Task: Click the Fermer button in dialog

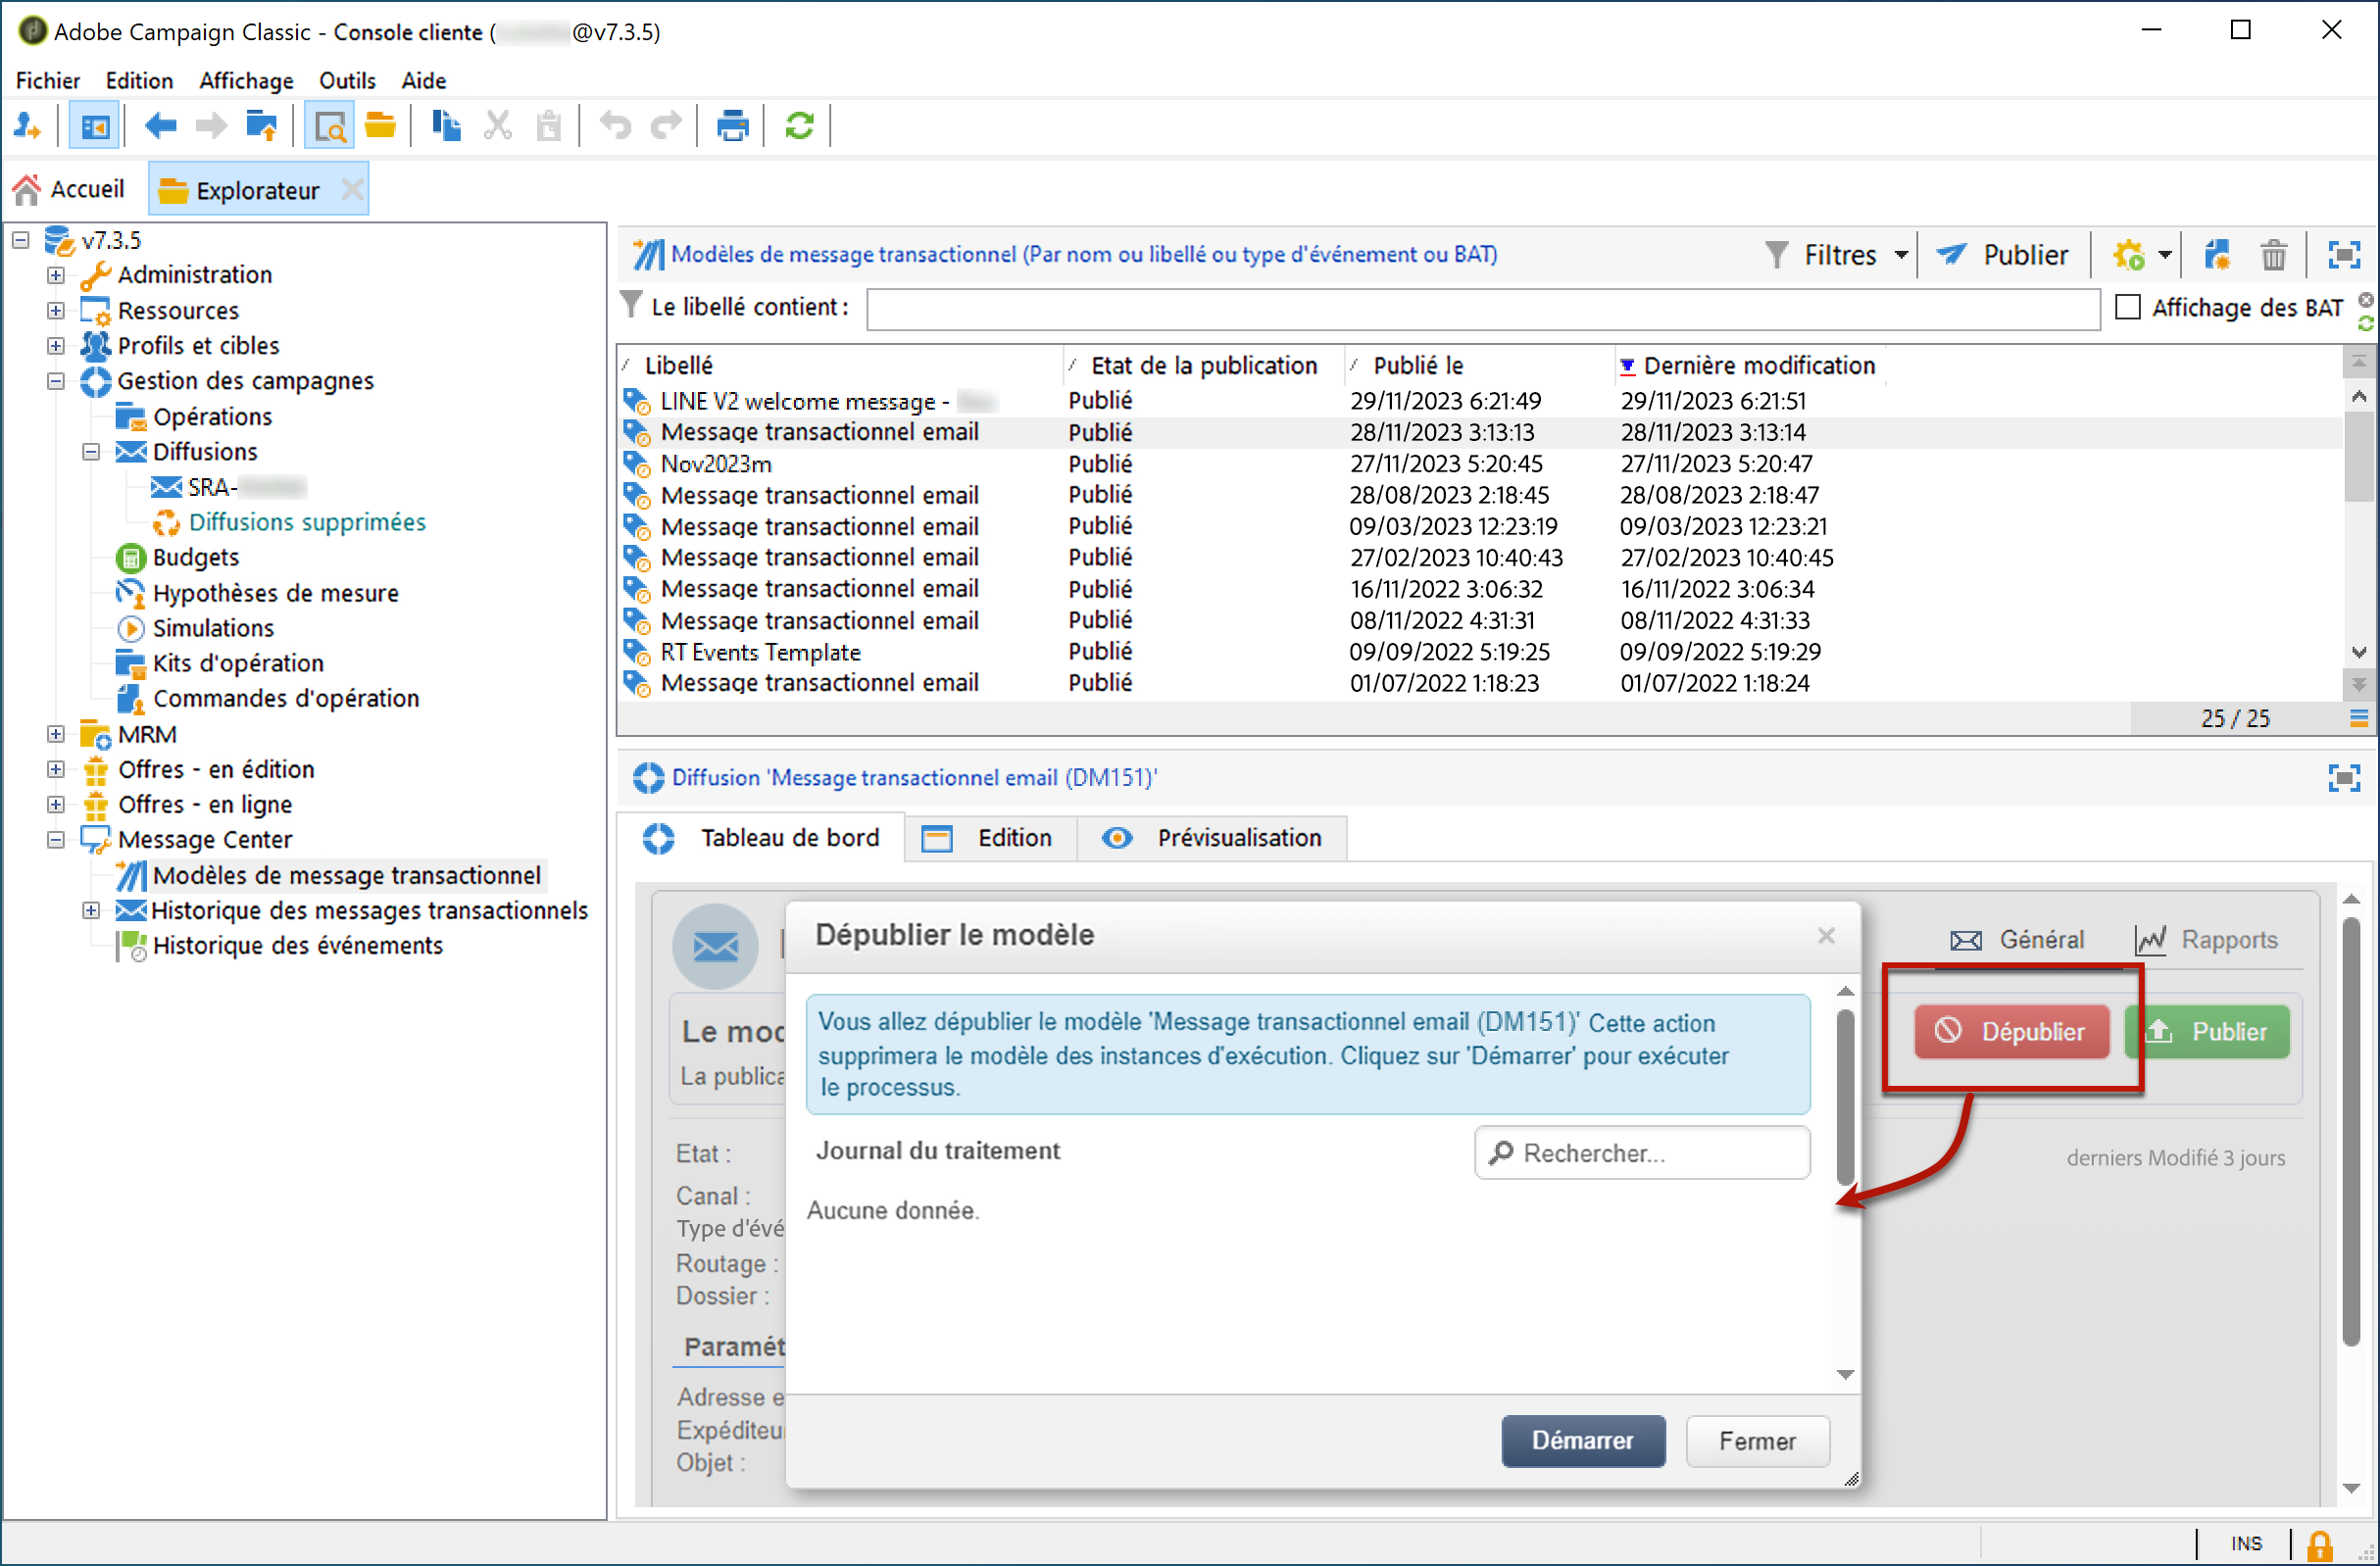Action: click(1757, 1441)
